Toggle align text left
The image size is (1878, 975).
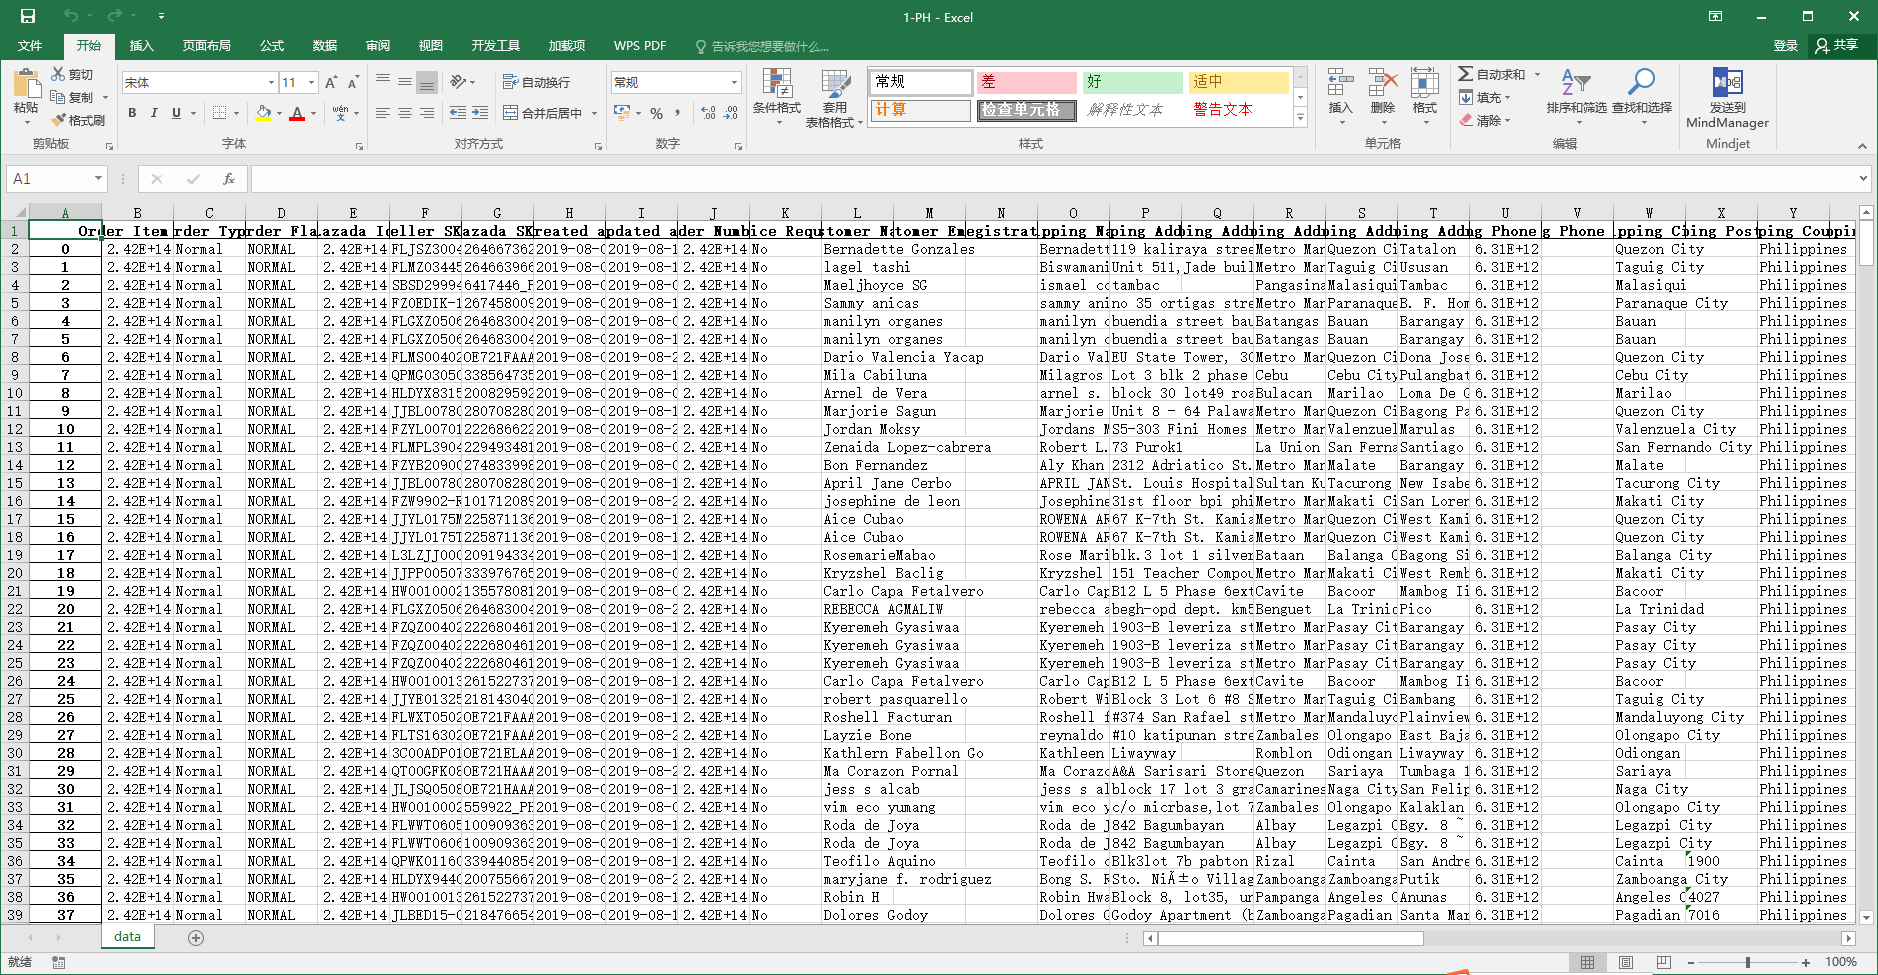click(x=383, y=113)
